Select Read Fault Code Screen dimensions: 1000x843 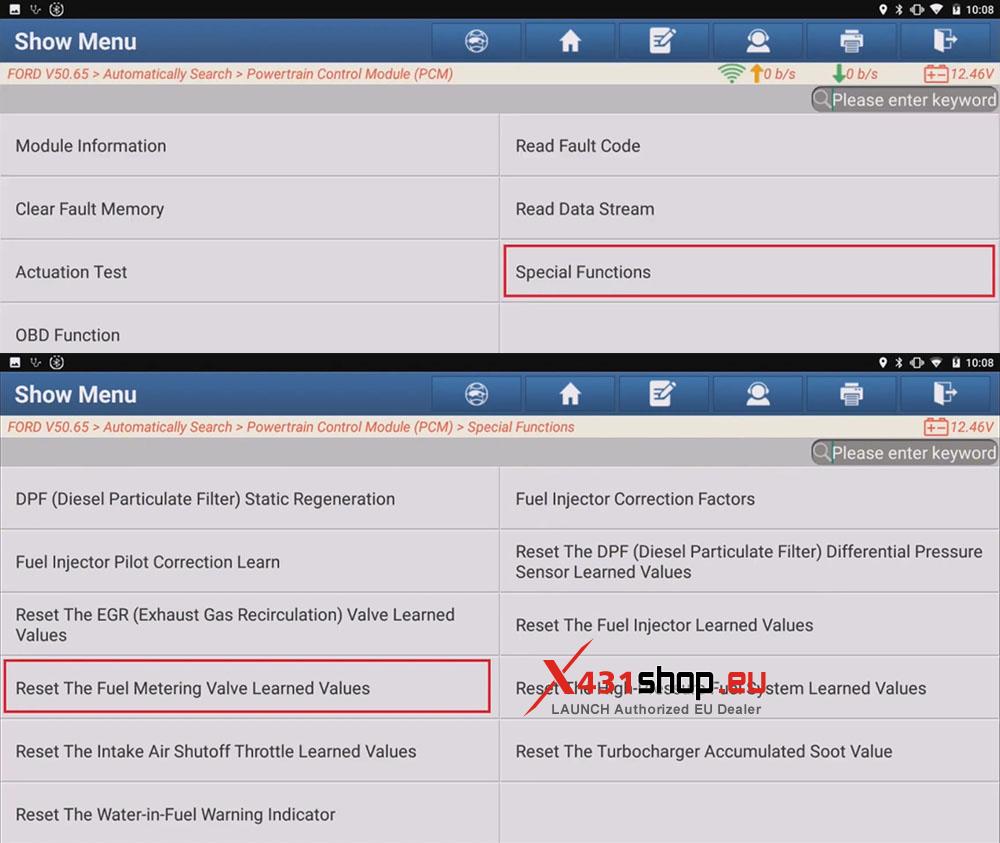coord(749,145)
